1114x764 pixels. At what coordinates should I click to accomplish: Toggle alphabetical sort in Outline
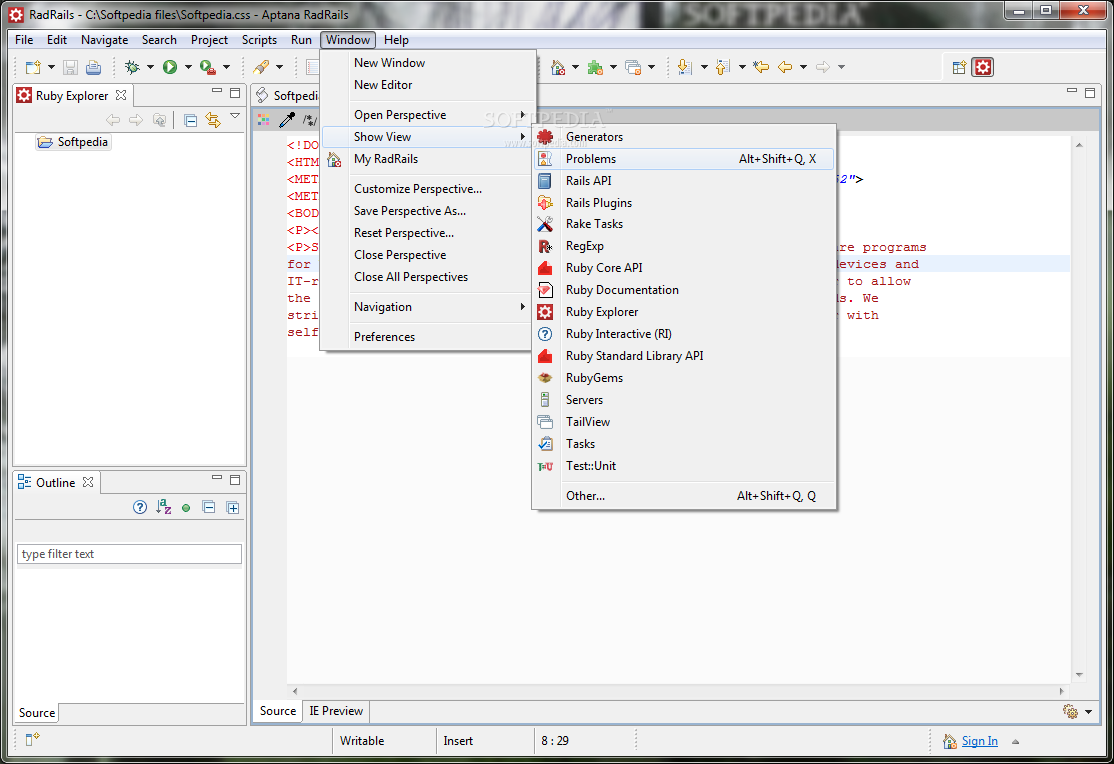pyautogui.click(x=163, y=507)
